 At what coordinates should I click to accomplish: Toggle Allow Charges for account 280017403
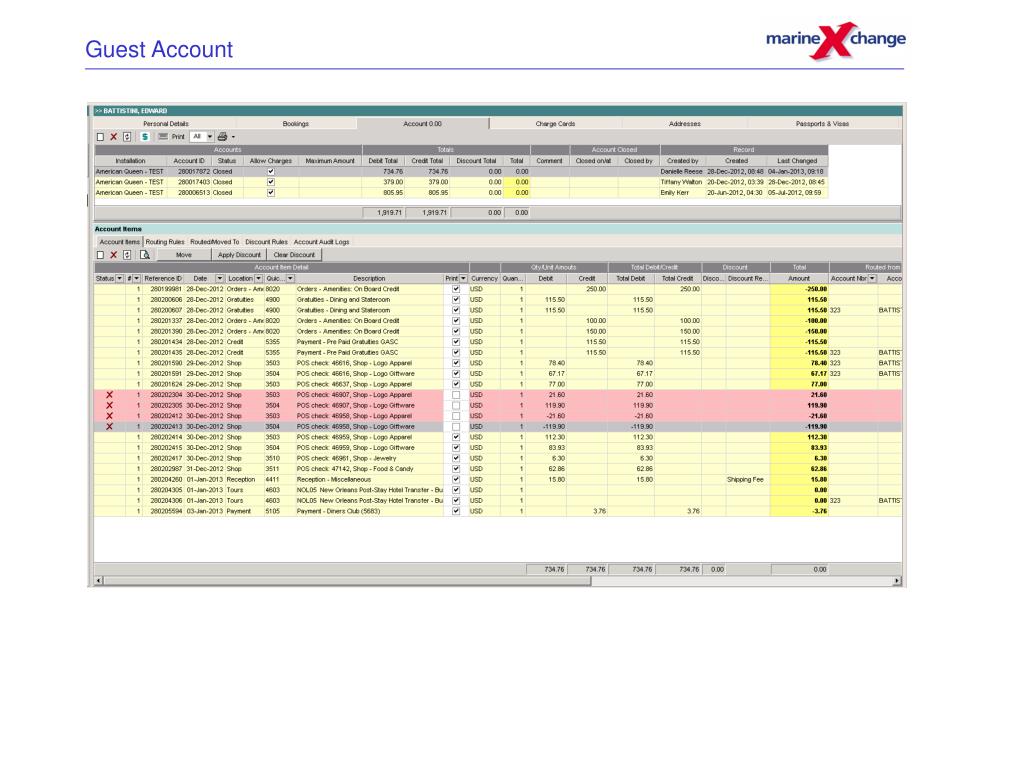pyautogui.click(x=271, y=182)
